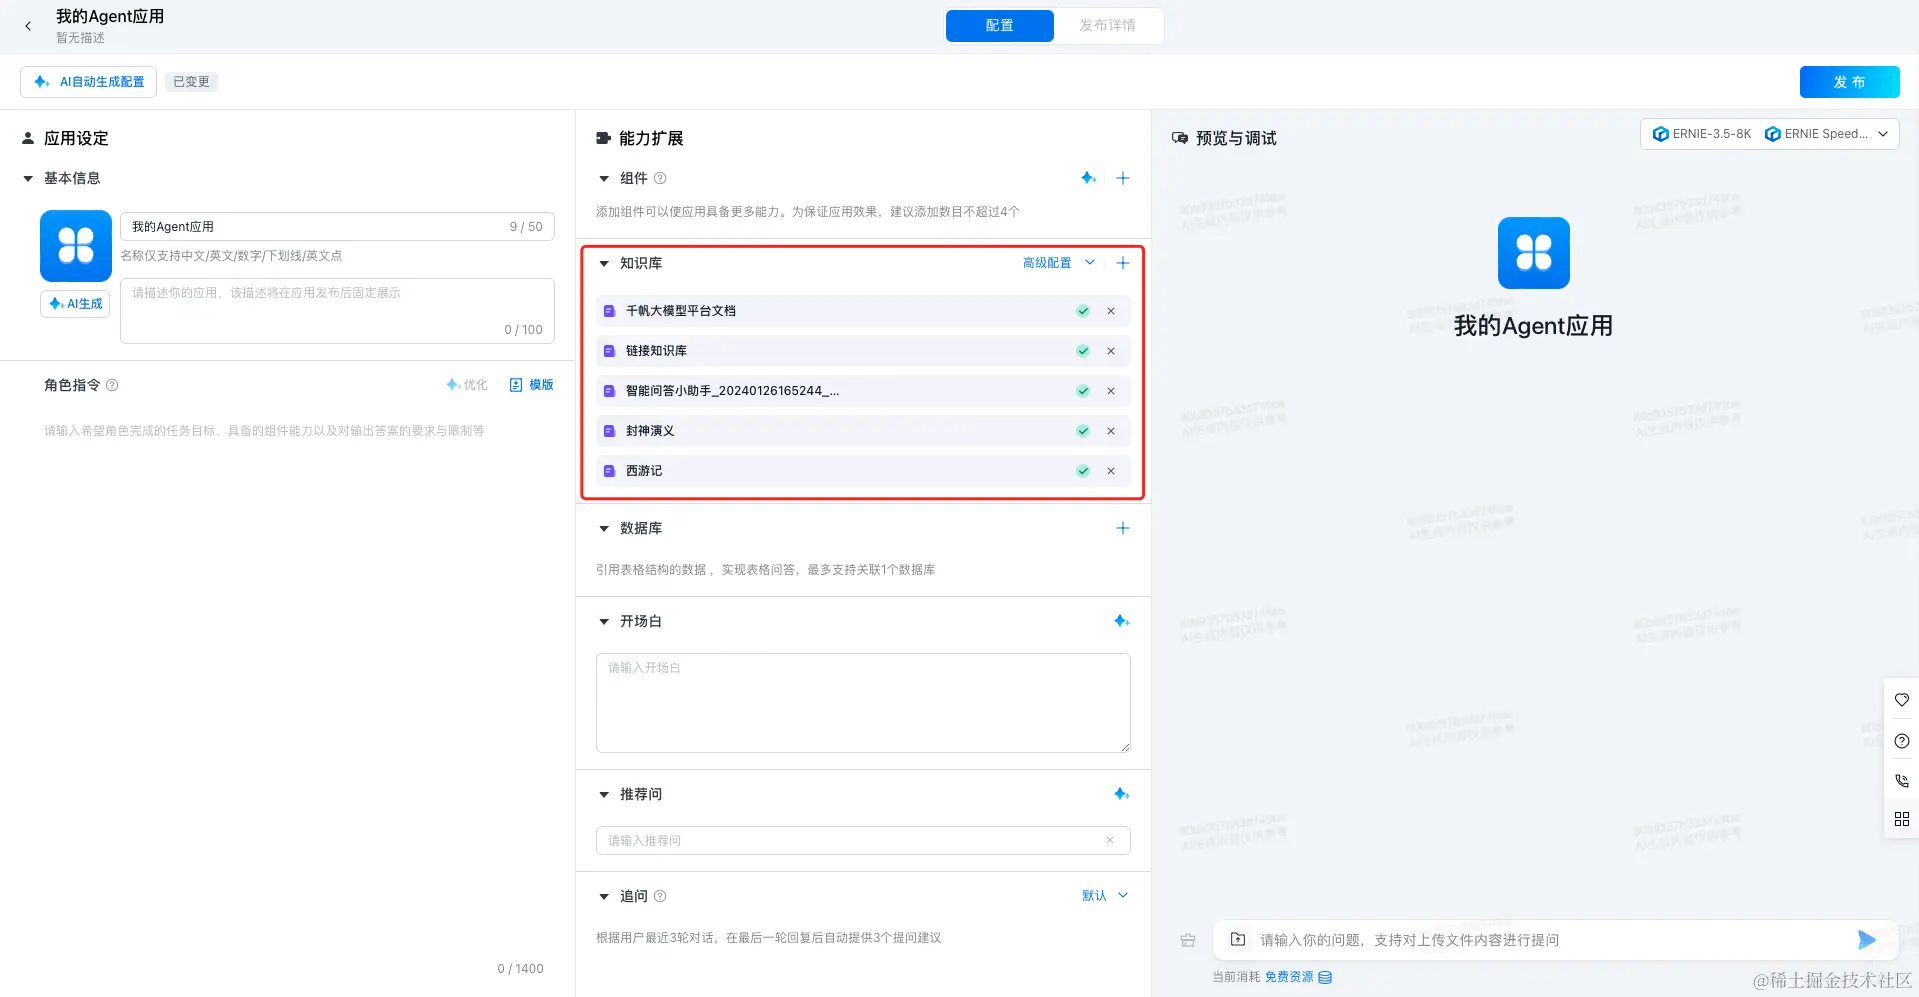Add a knowledge base with the plus icon
1919x997 pixels.
1123,263
